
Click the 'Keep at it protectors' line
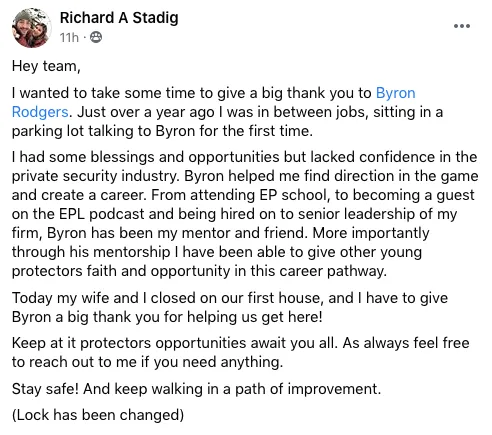[x=241, y=343]
